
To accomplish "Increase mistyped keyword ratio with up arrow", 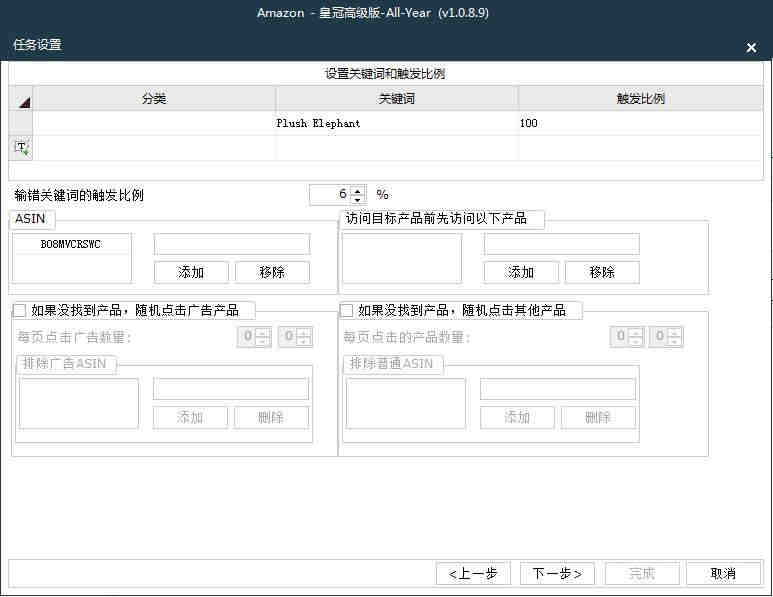I will tap(358, 190).
